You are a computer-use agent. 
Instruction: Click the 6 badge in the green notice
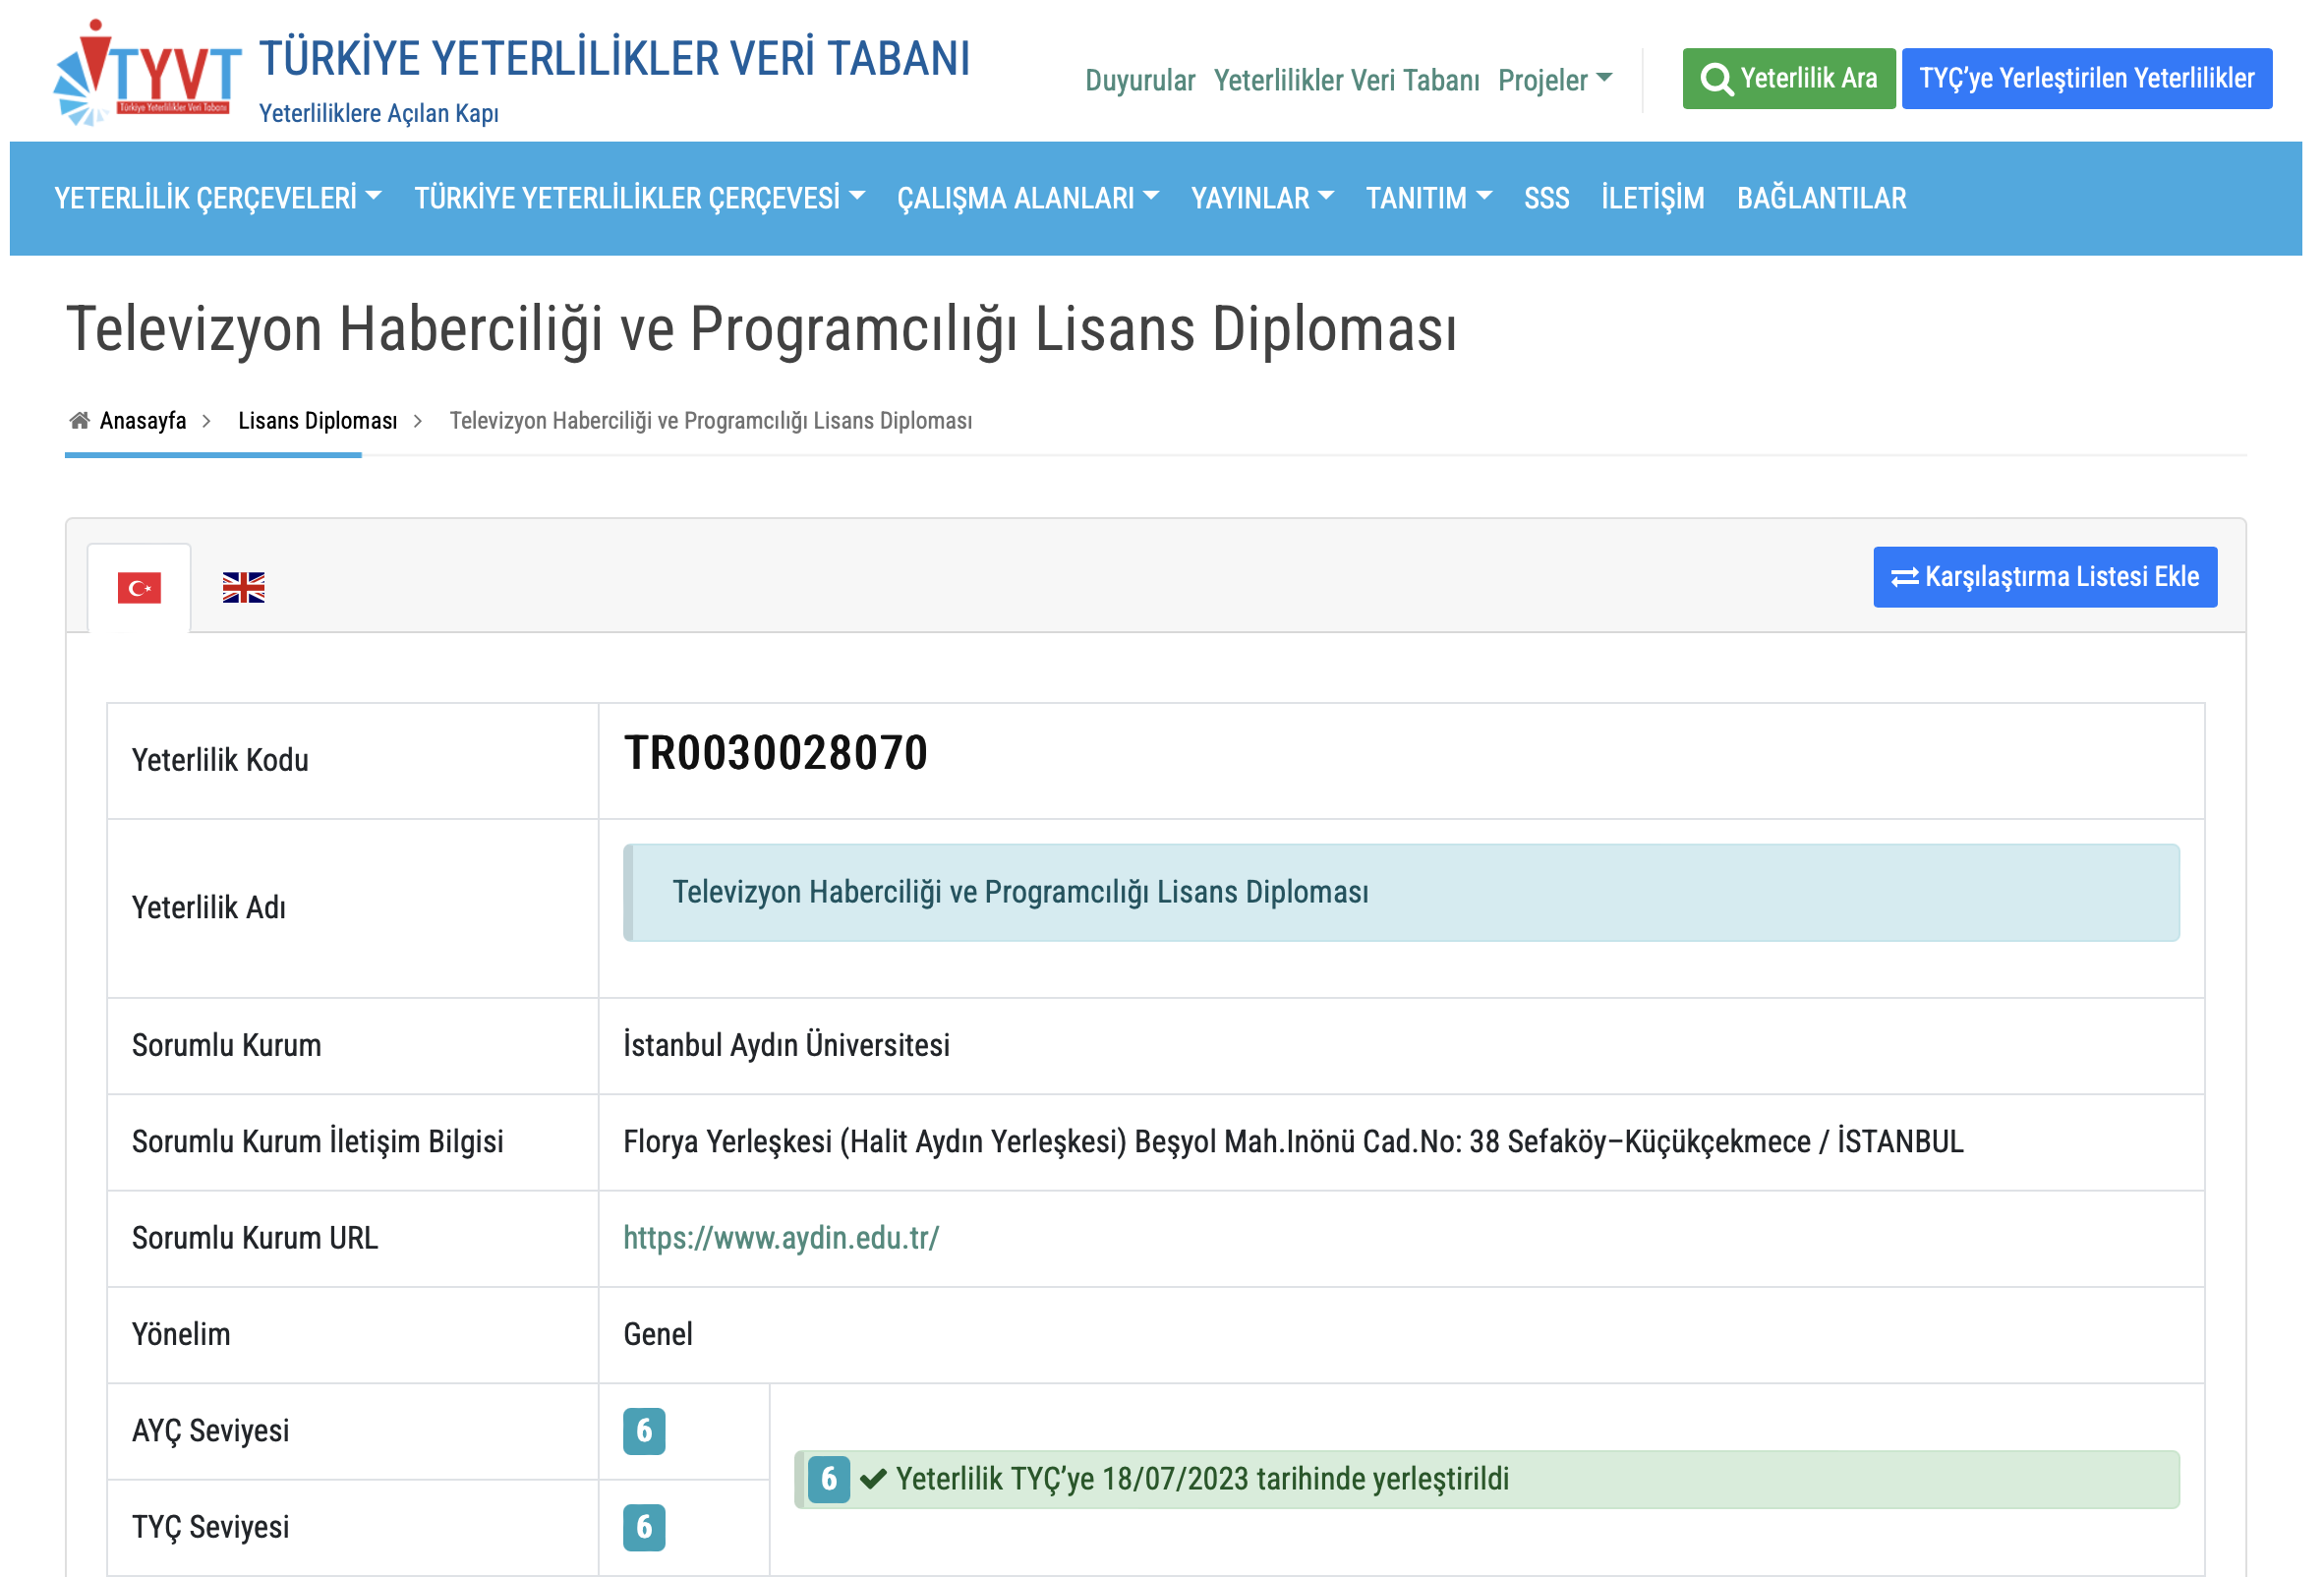click(x=830, y=1480)
